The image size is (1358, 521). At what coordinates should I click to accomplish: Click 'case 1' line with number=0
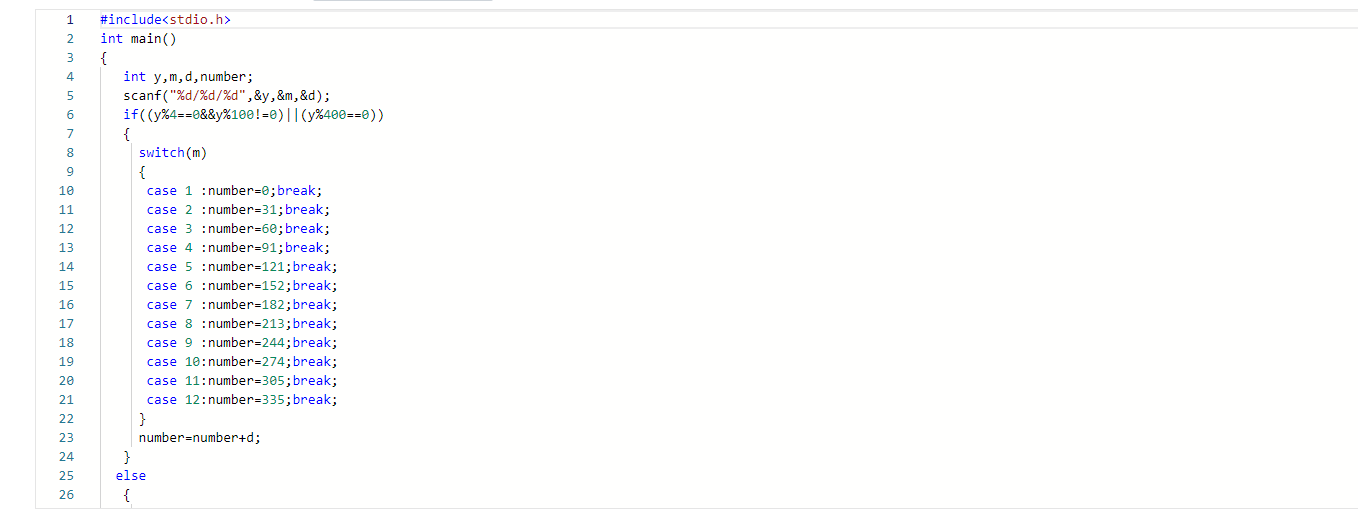click(x=234, y=190)
